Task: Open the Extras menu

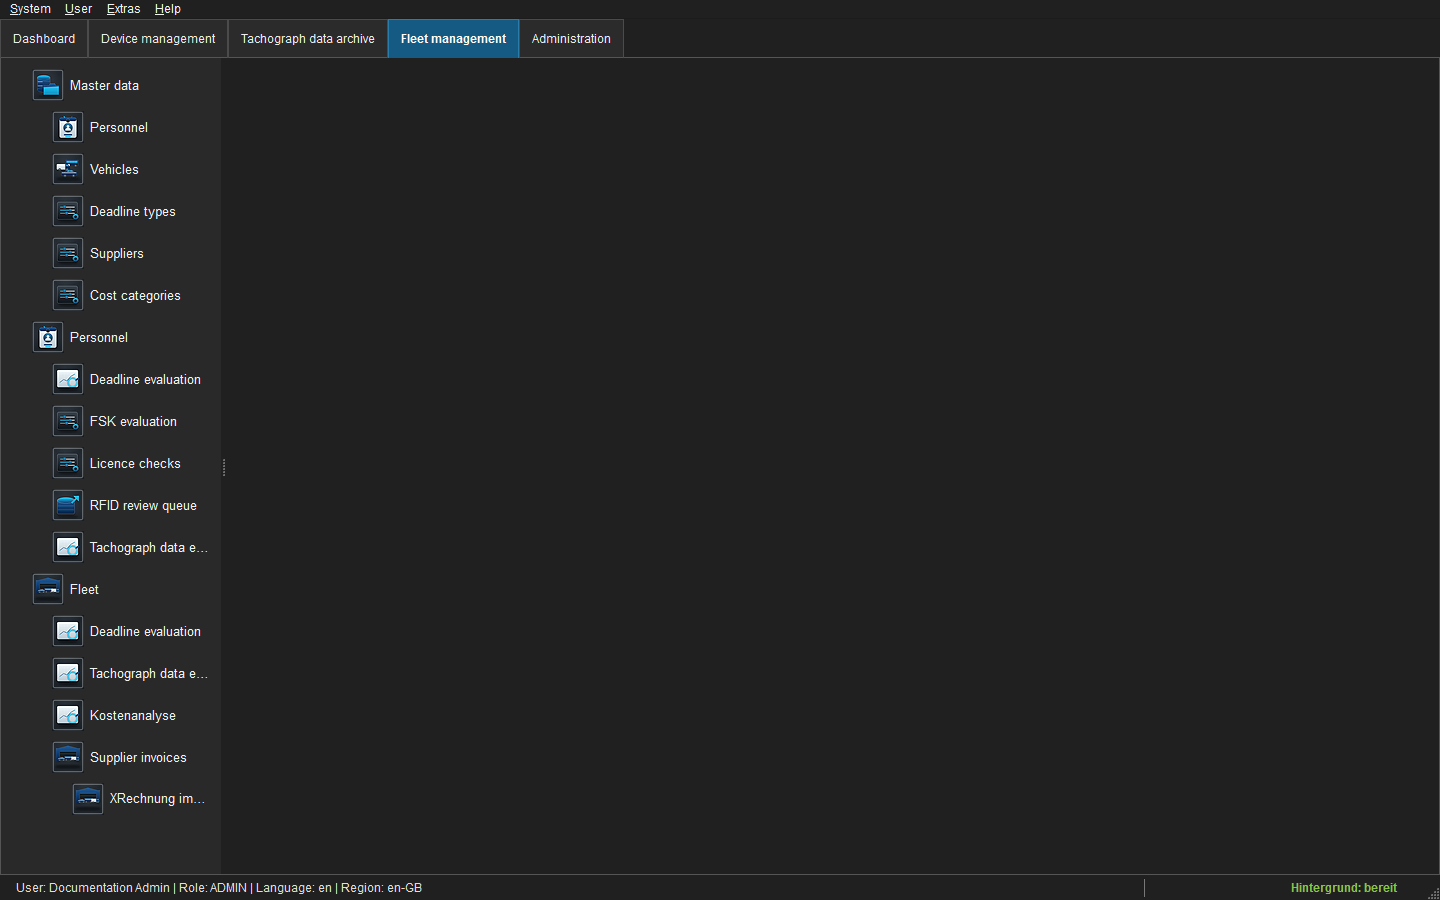Action: (x=123, y=9)
